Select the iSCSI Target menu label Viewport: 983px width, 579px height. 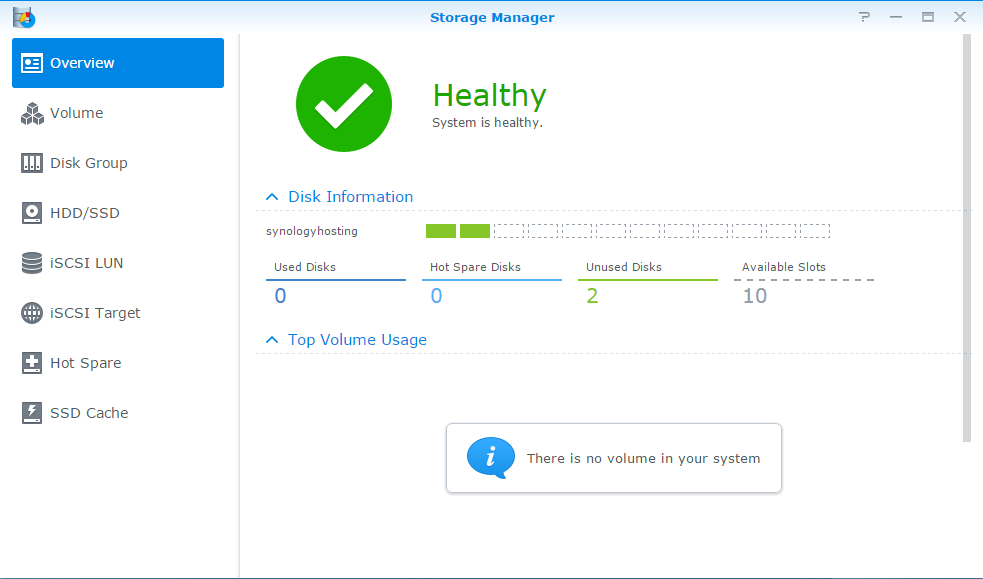(95, 313)
